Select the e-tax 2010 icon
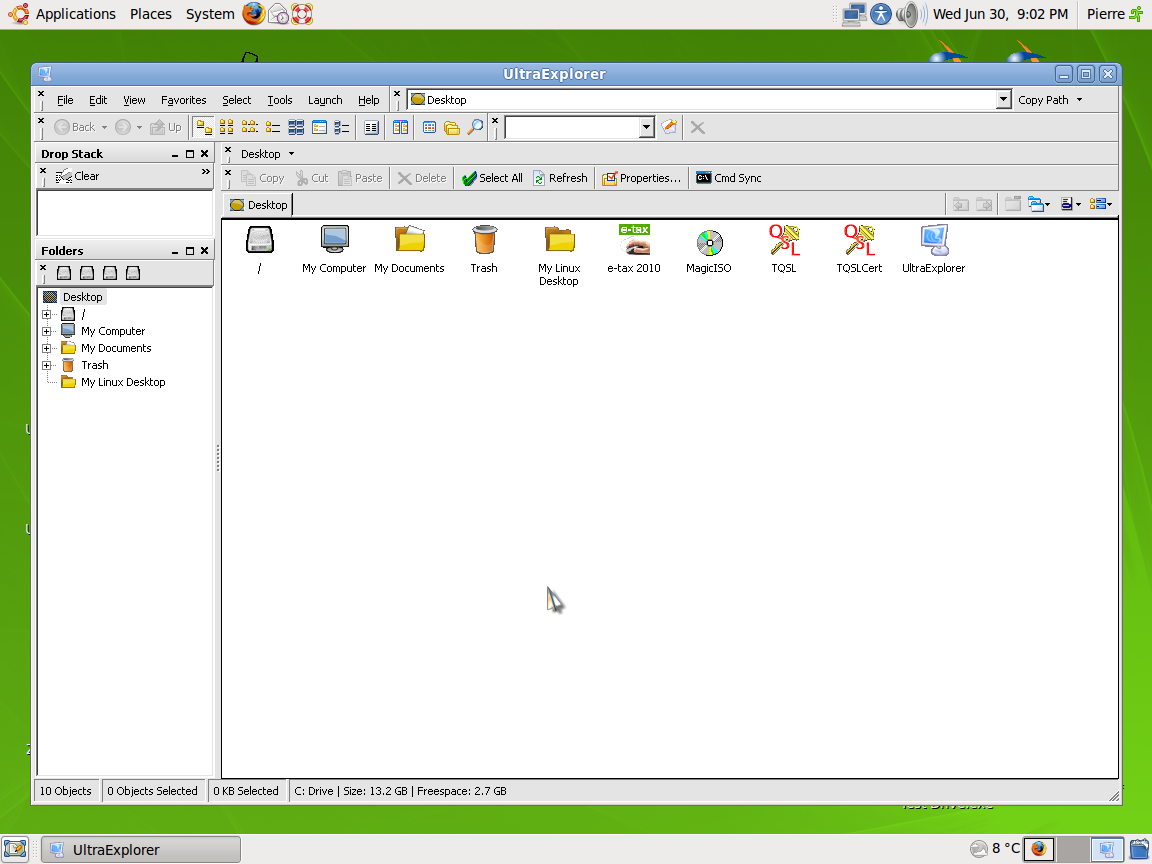 pos(634,242)
